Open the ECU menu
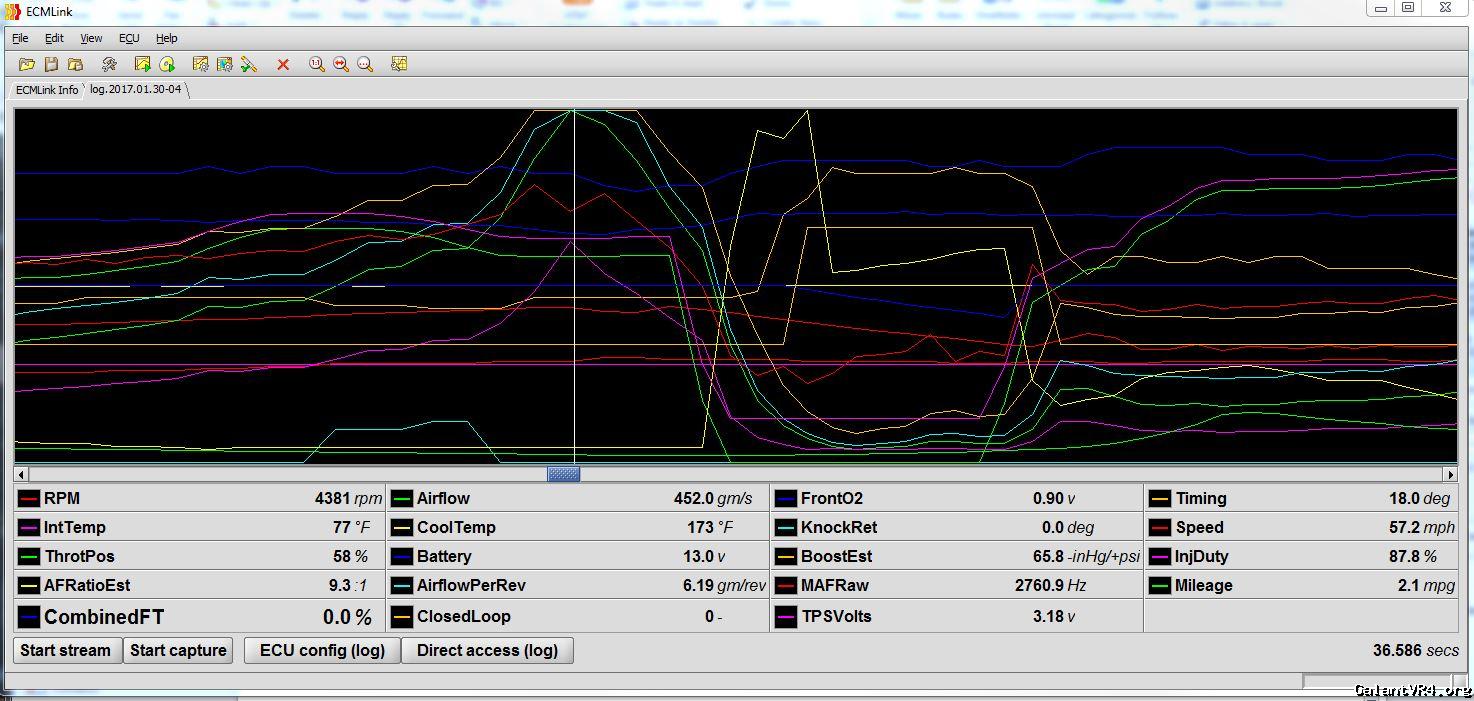Image resolution: width=1474 pixels, height=701 pixels. click(x=129, y=38)
